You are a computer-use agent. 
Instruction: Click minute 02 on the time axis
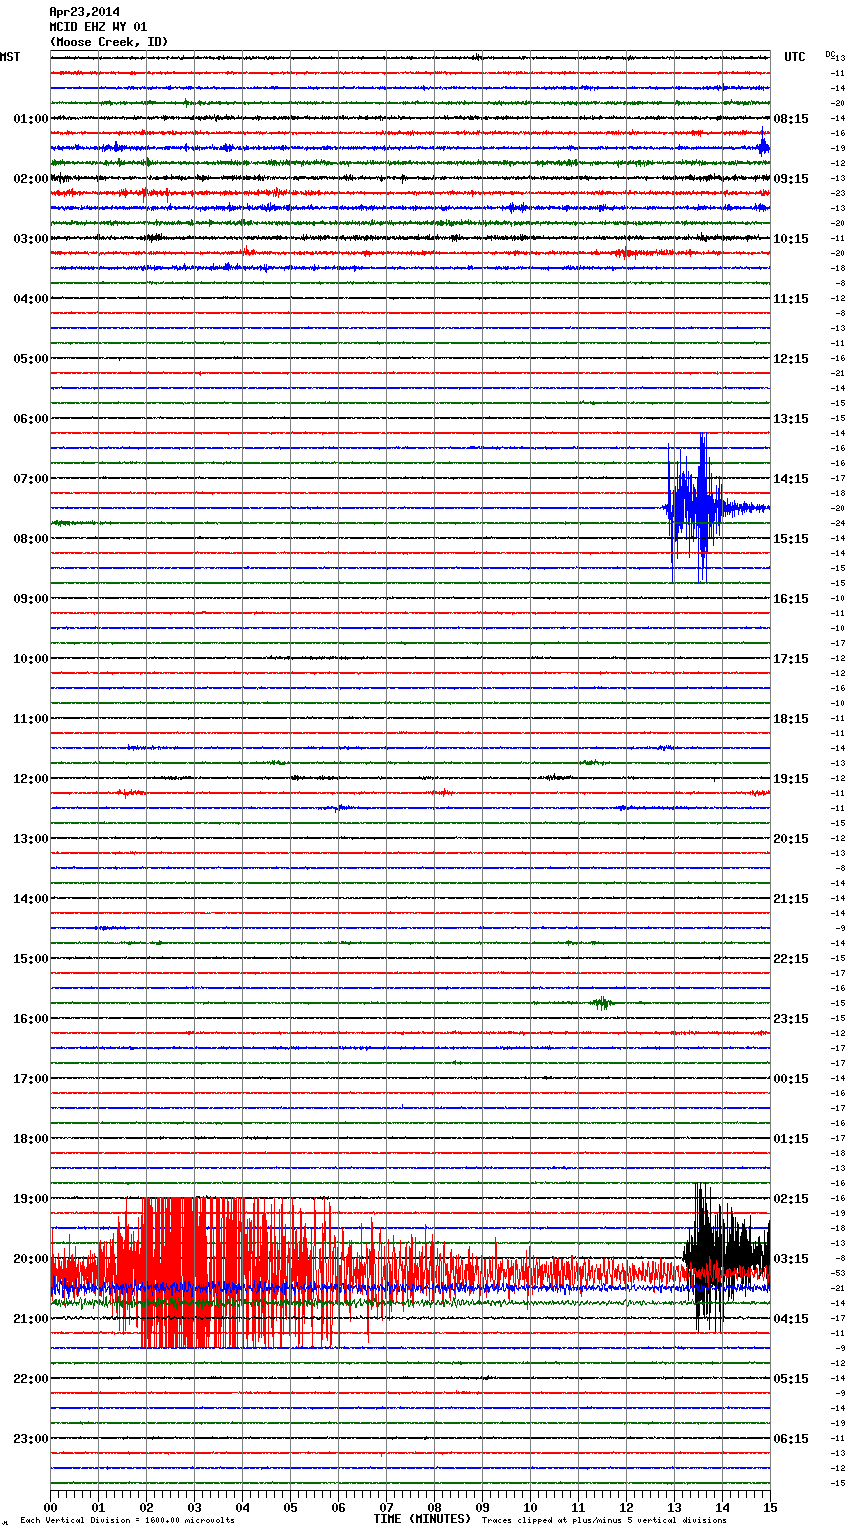click(146, 1506)
